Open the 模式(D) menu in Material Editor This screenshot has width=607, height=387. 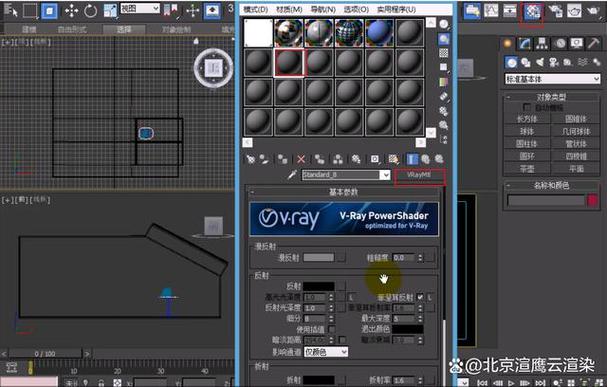(256, 9)
